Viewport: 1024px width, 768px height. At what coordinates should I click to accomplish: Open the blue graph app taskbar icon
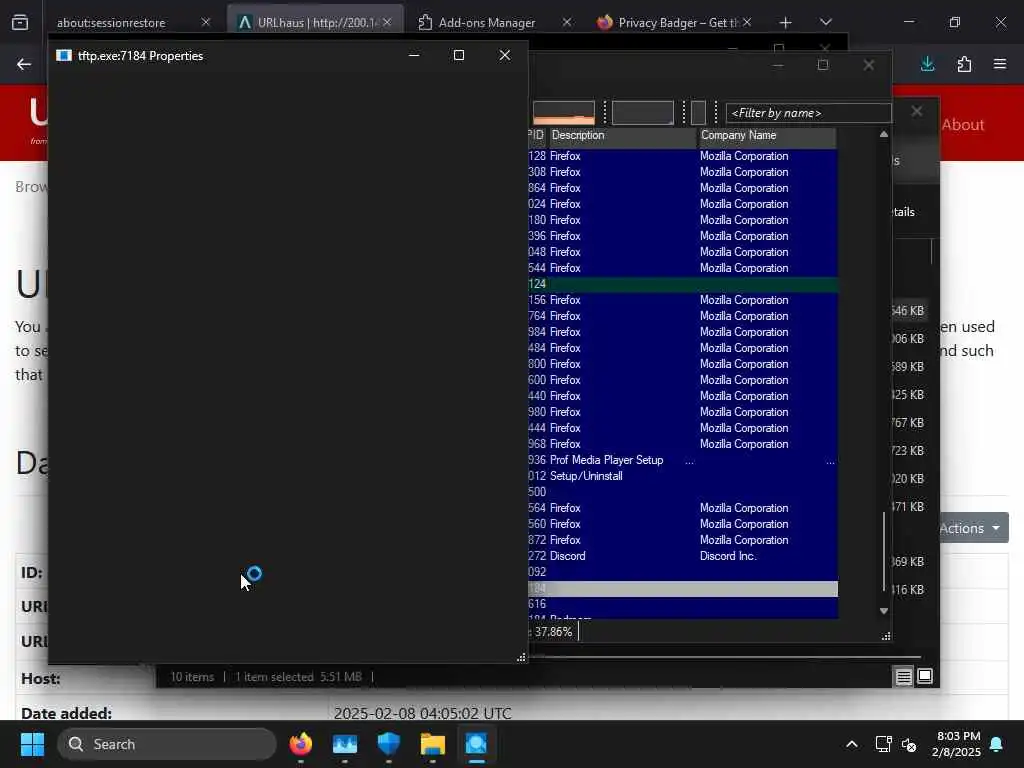click(345, 744)
